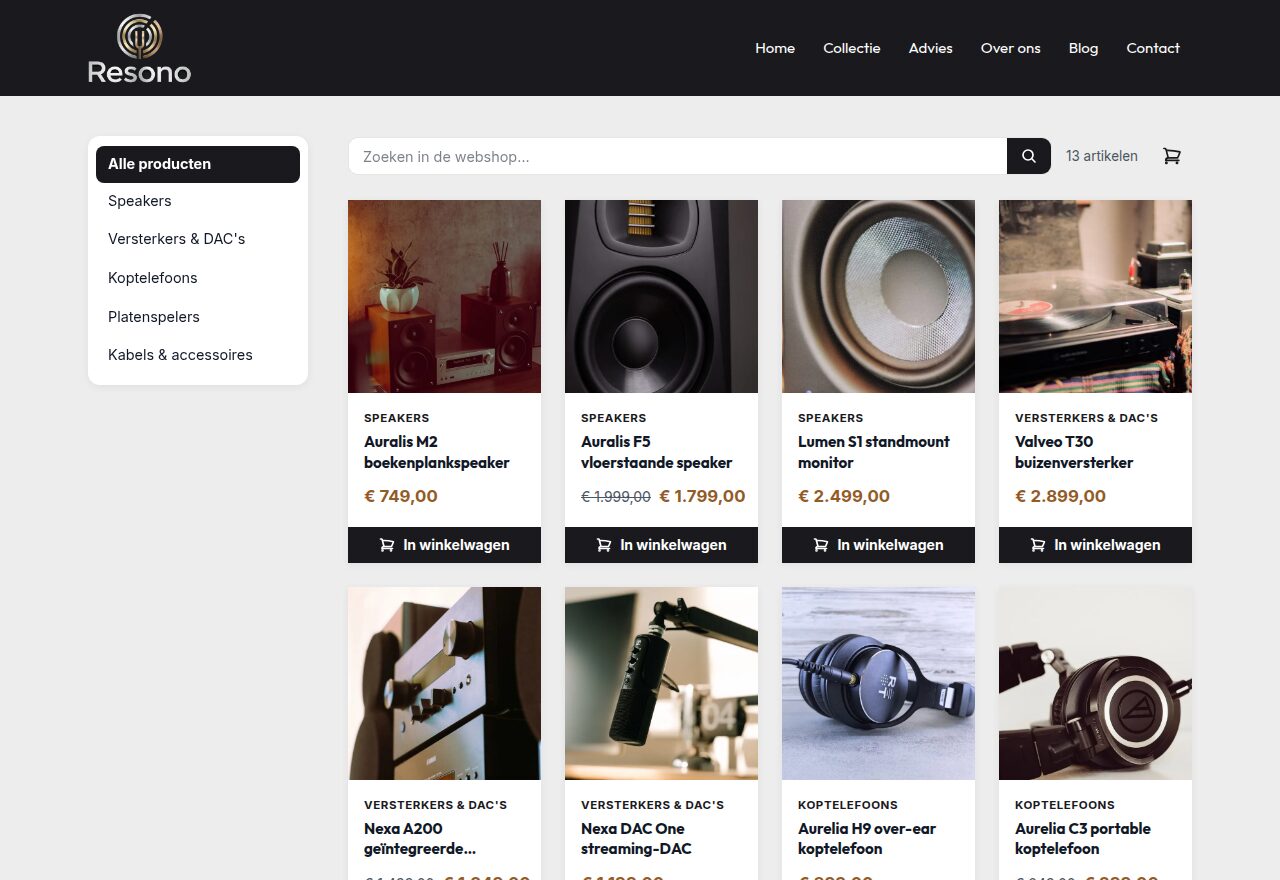Click the € 749,00 price
1280x880 pixels.
tap(401, 496)
